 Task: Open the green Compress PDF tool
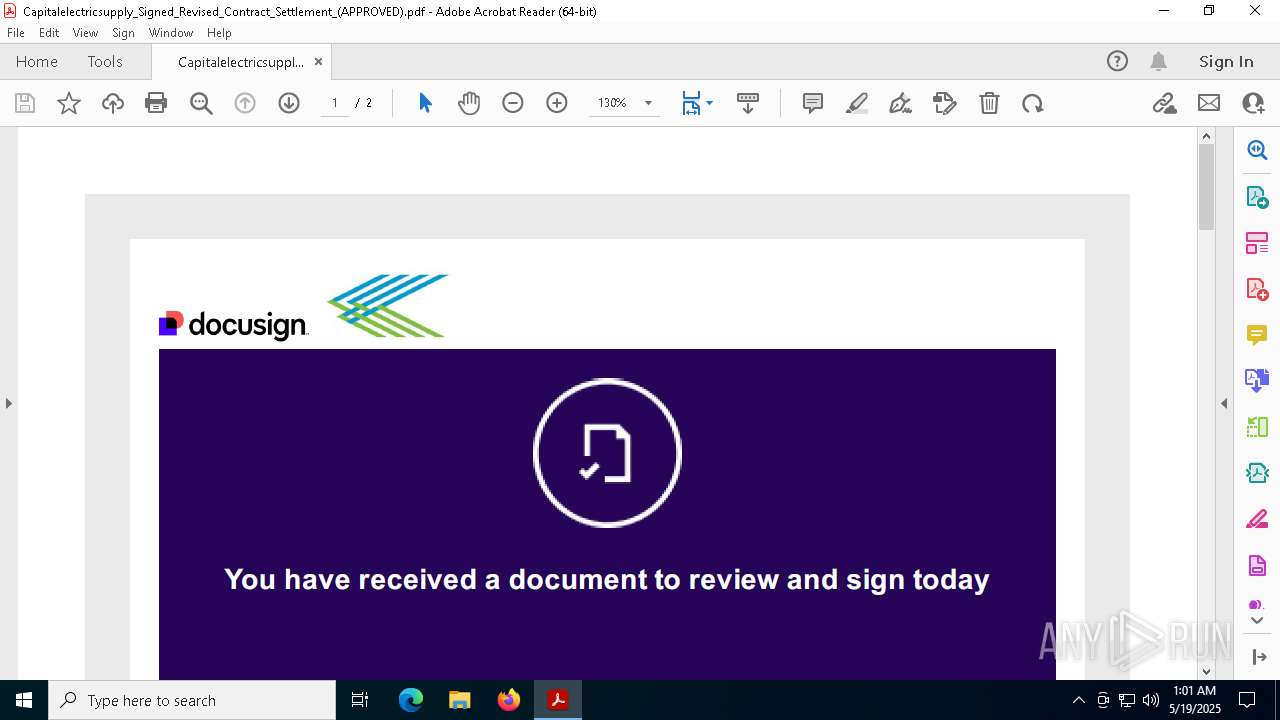1257,427
